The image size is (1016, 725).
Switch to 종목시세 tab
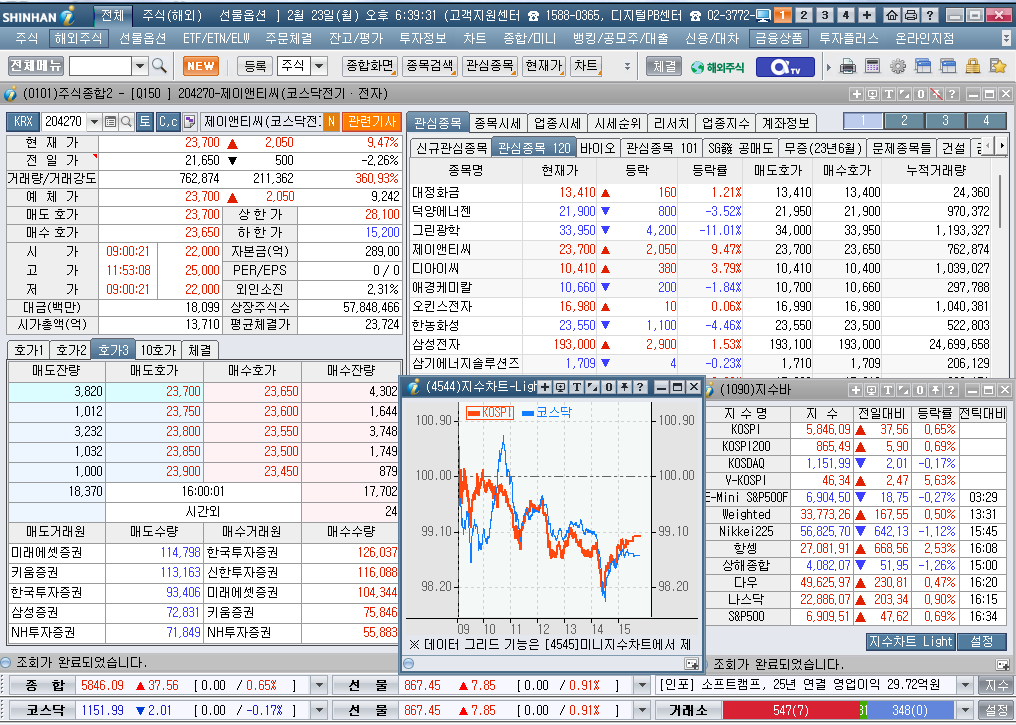click(497, 123)
